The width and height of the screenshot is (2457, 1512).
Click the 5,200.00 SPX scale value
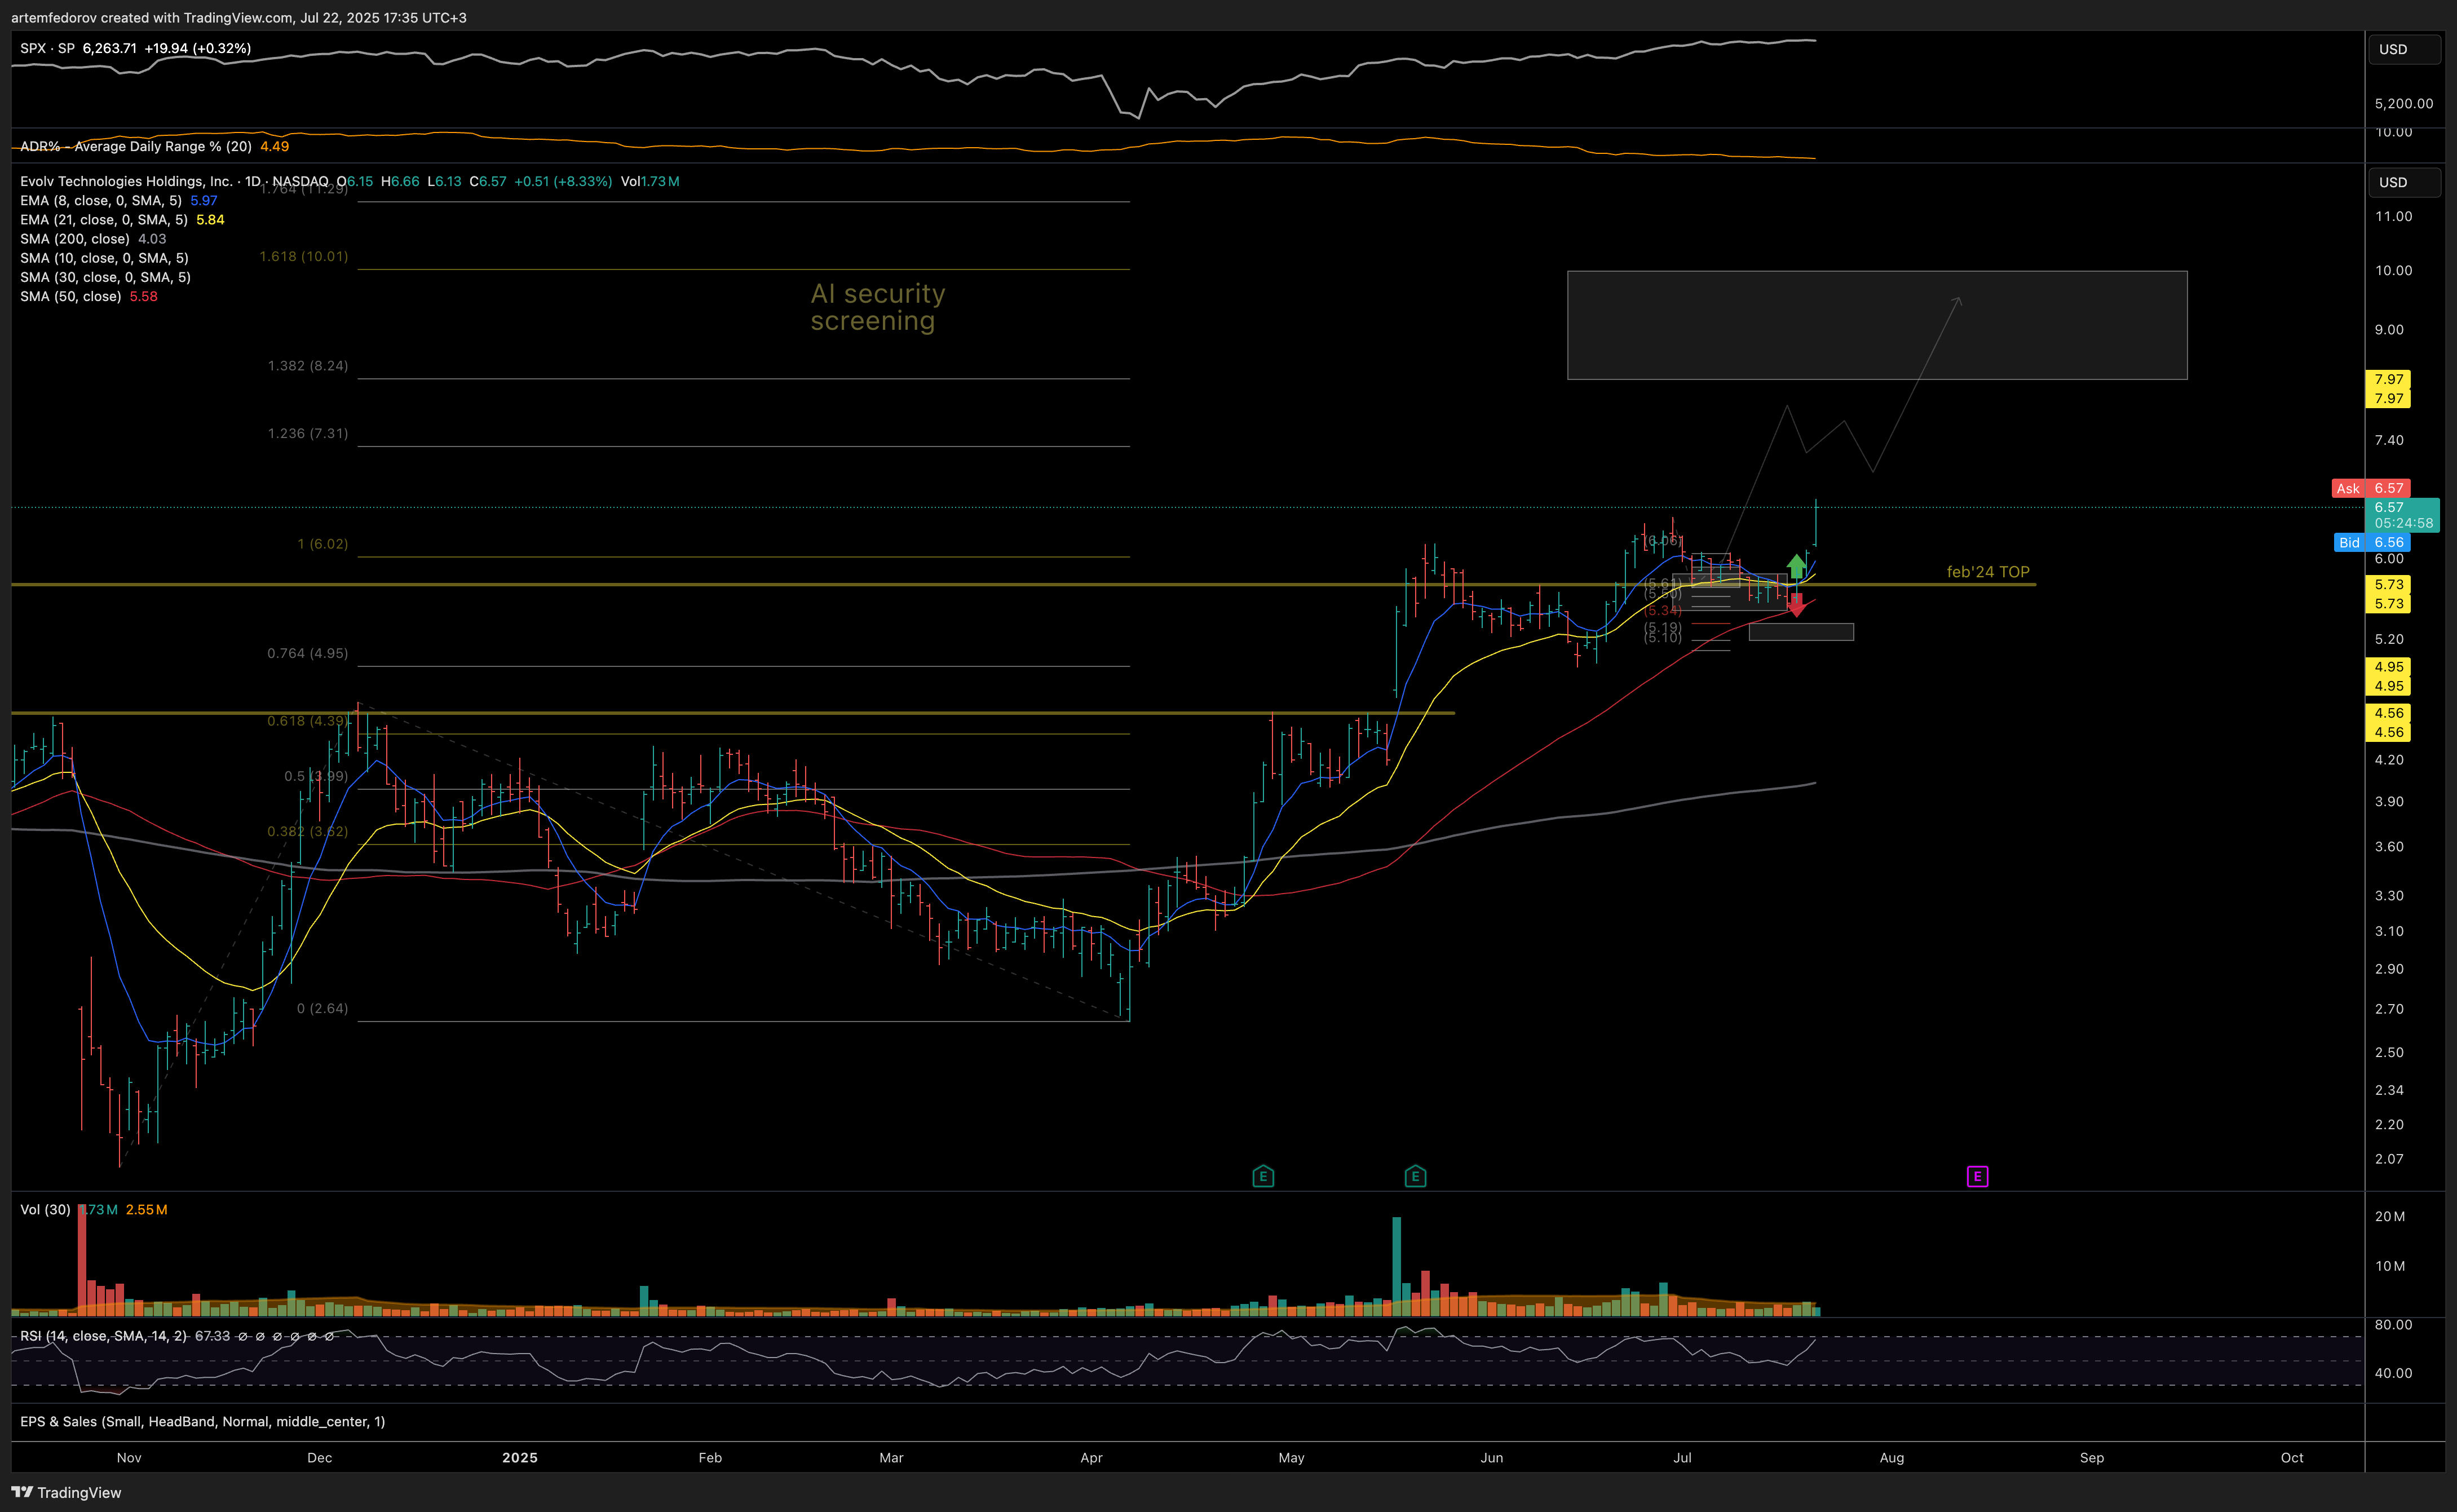[x=2404, y=103]
